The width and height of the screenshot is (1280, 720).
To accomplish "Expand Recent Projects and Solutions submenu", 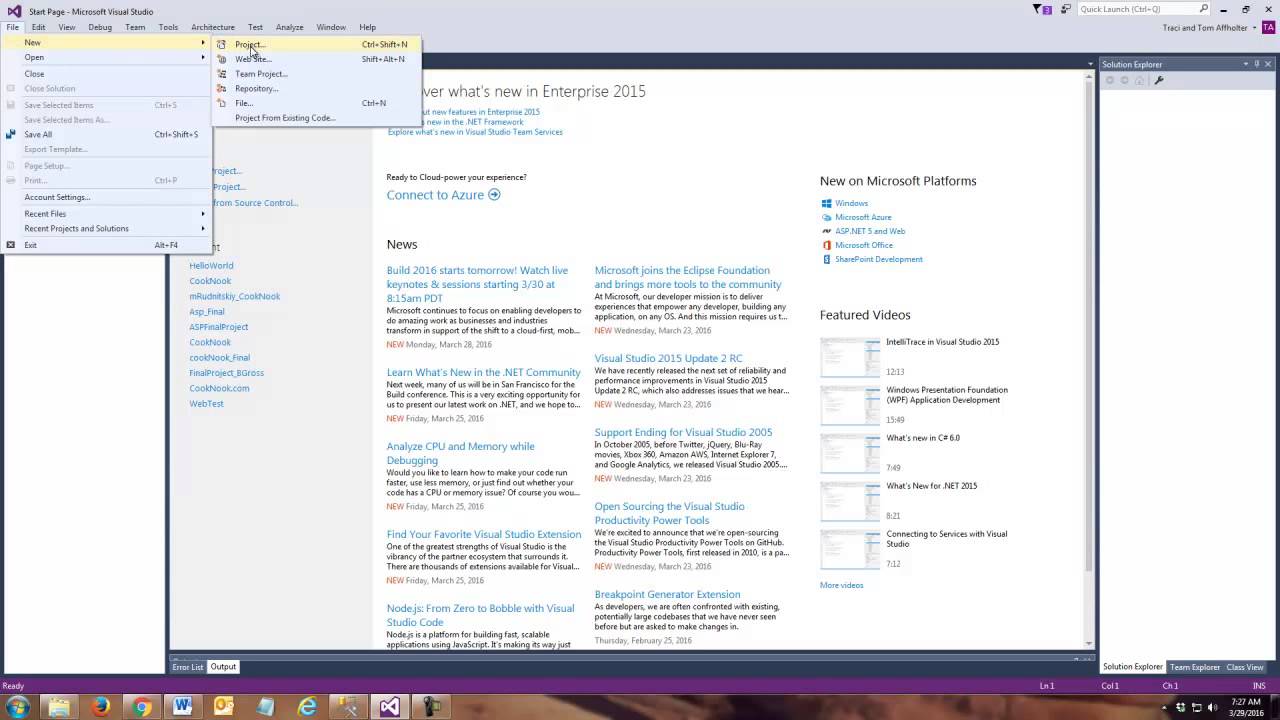I will [106, 228].
